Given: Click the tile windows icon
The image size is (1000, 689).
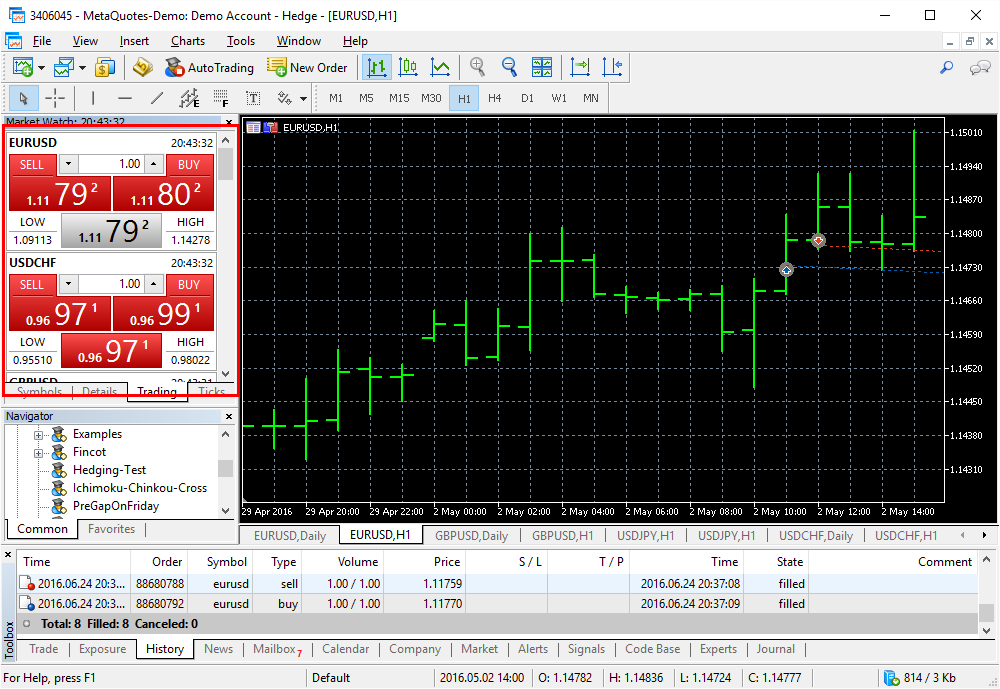Looking at the screenshot, I should point(542,68).
